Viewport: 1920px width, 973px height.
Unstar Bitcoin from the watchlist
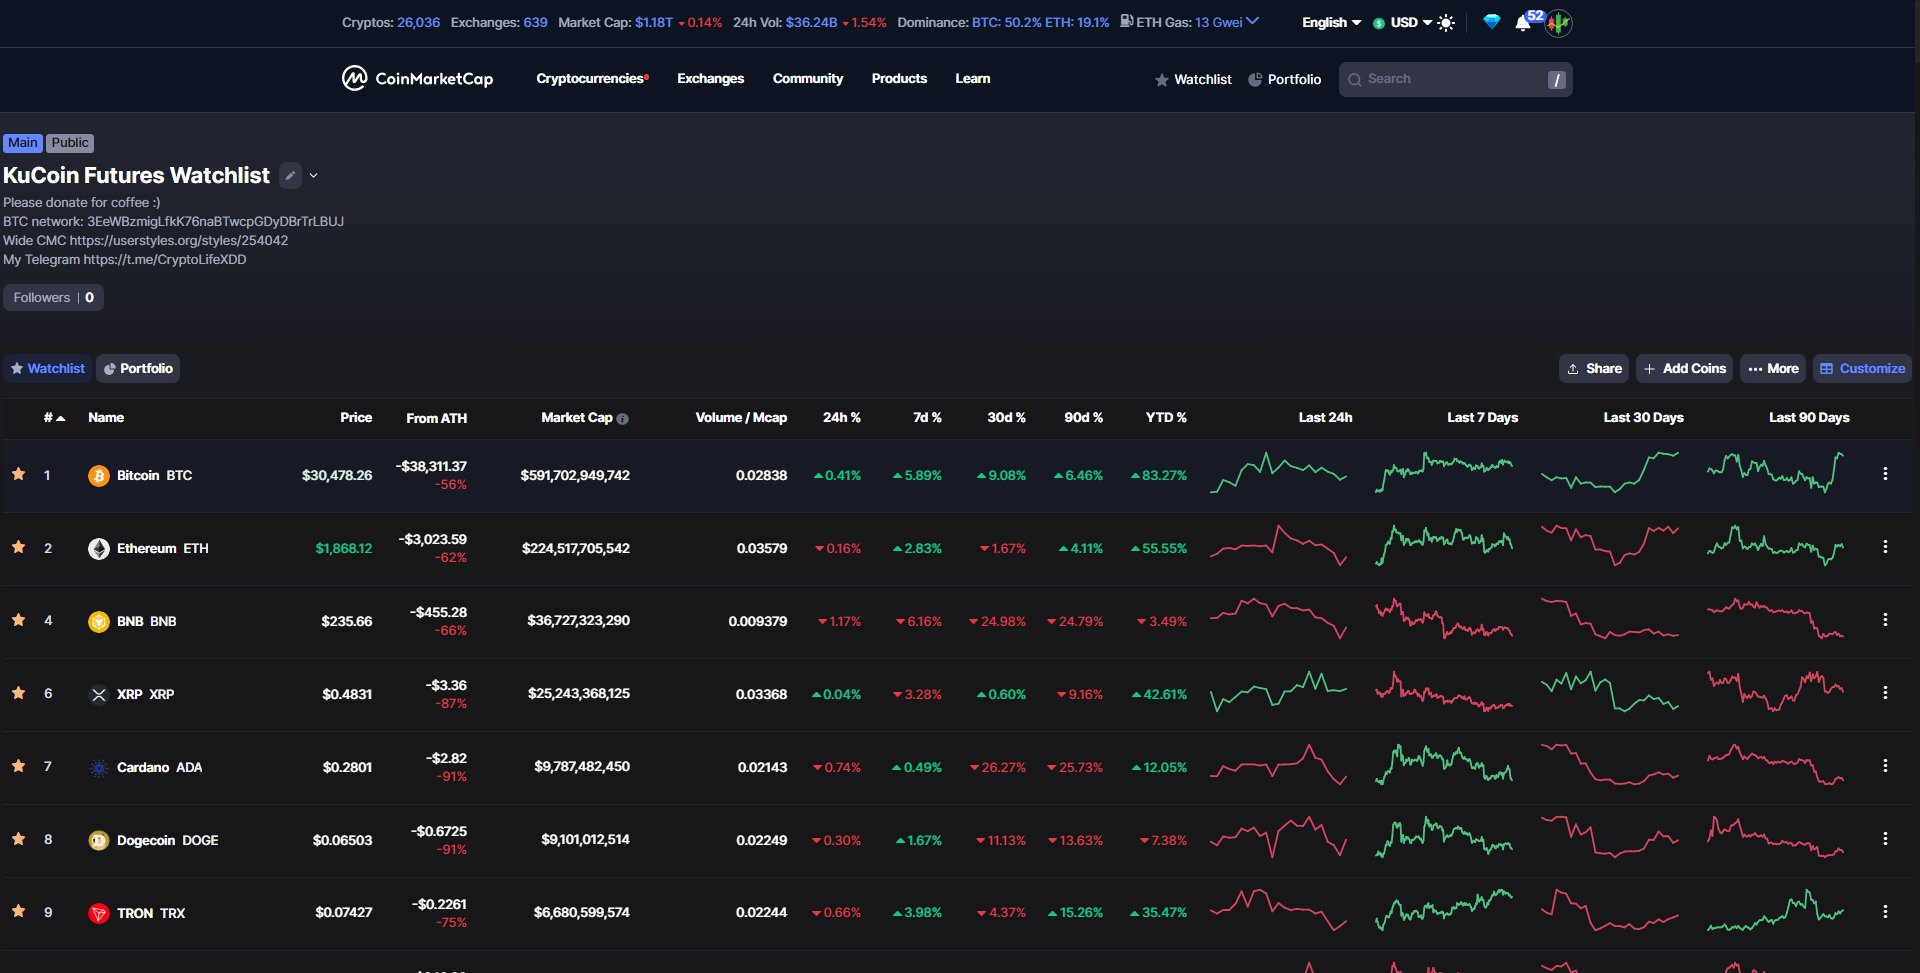click(17, 475)
